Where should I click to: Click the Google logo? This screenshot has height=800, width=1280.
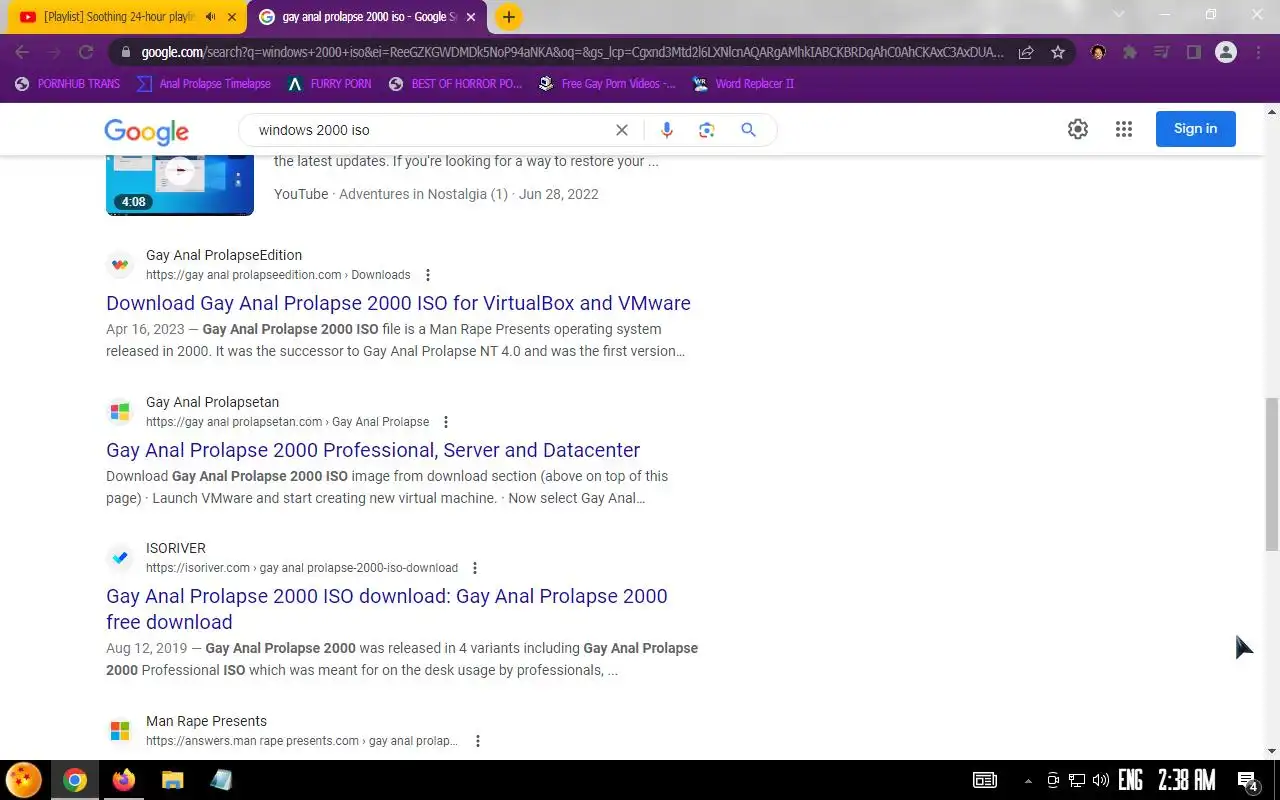(x=146, y=131)
